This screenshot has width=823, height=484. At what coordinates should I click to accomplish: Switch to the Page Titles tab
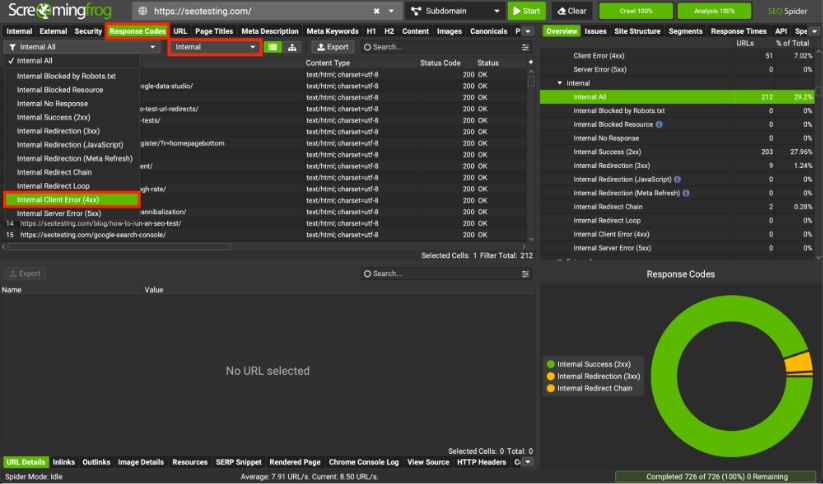pos(215,31)
